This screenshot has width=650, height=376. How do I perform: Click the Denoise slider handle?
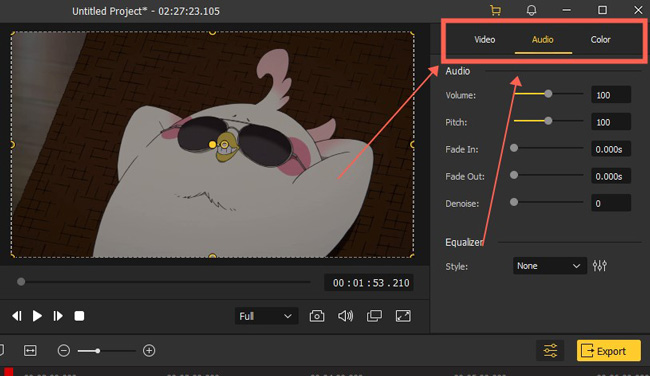(x=514, y=202)
